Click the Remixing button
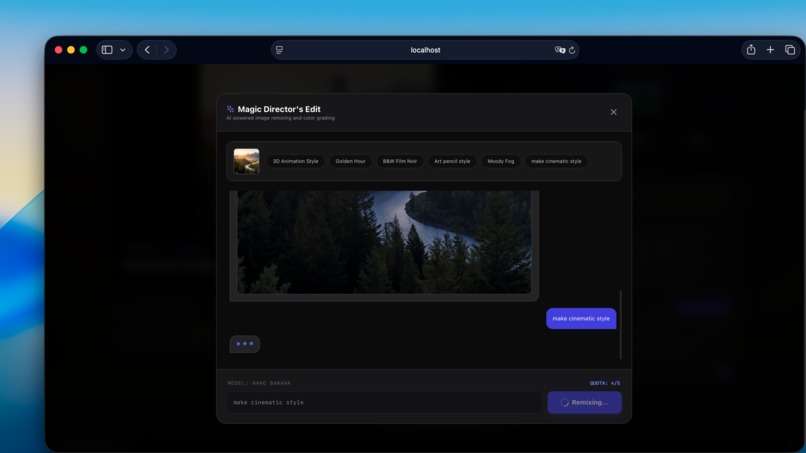Viewport: 806px width, 453px height. pos(584,403)
